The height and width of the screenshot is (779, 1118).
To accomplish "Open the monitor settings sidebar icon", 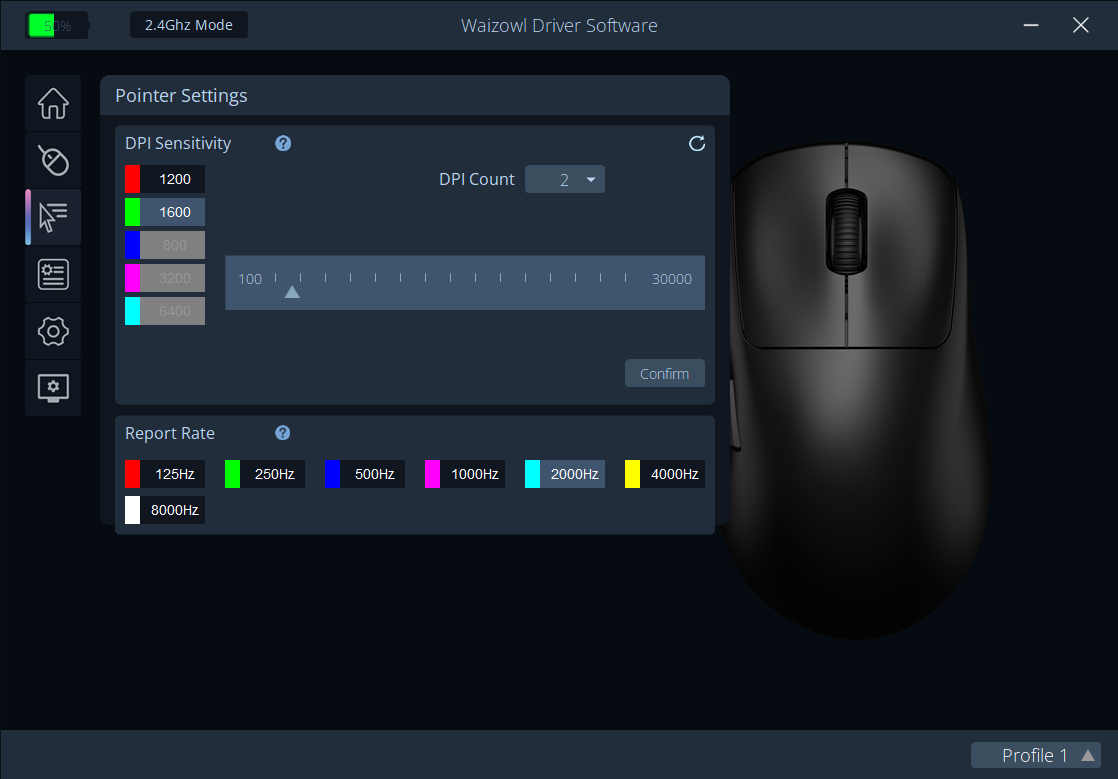I will click(x=53, y=388).
